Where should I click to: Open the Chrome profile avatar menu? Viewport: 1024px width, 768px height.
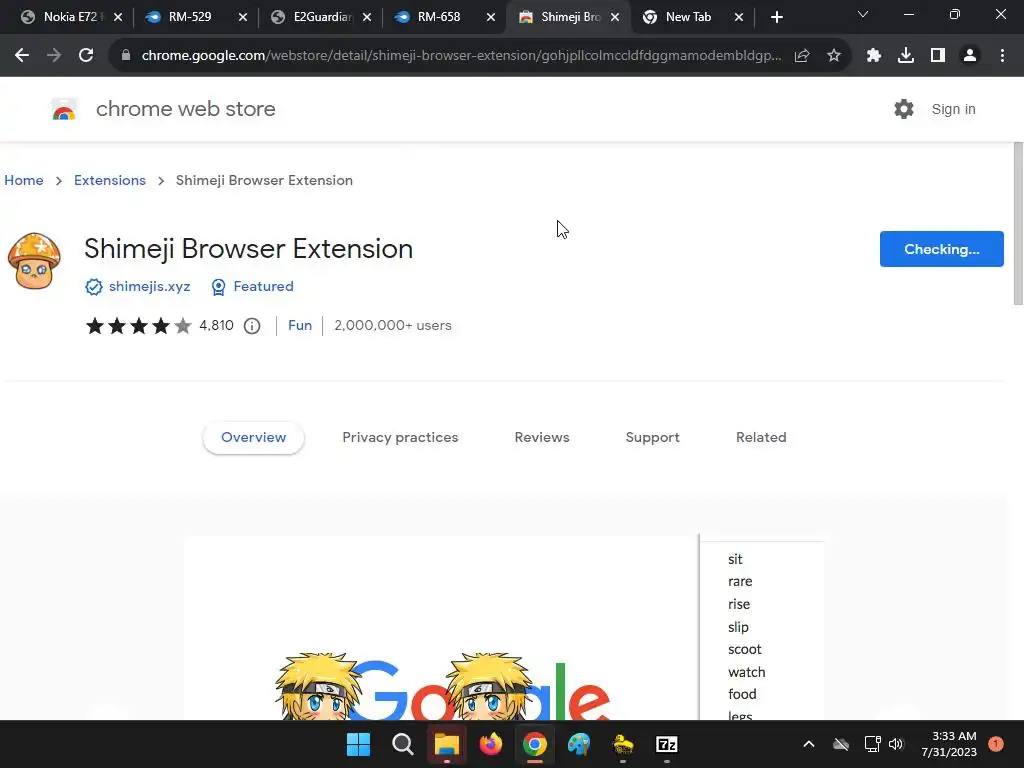tap(970, 56)
